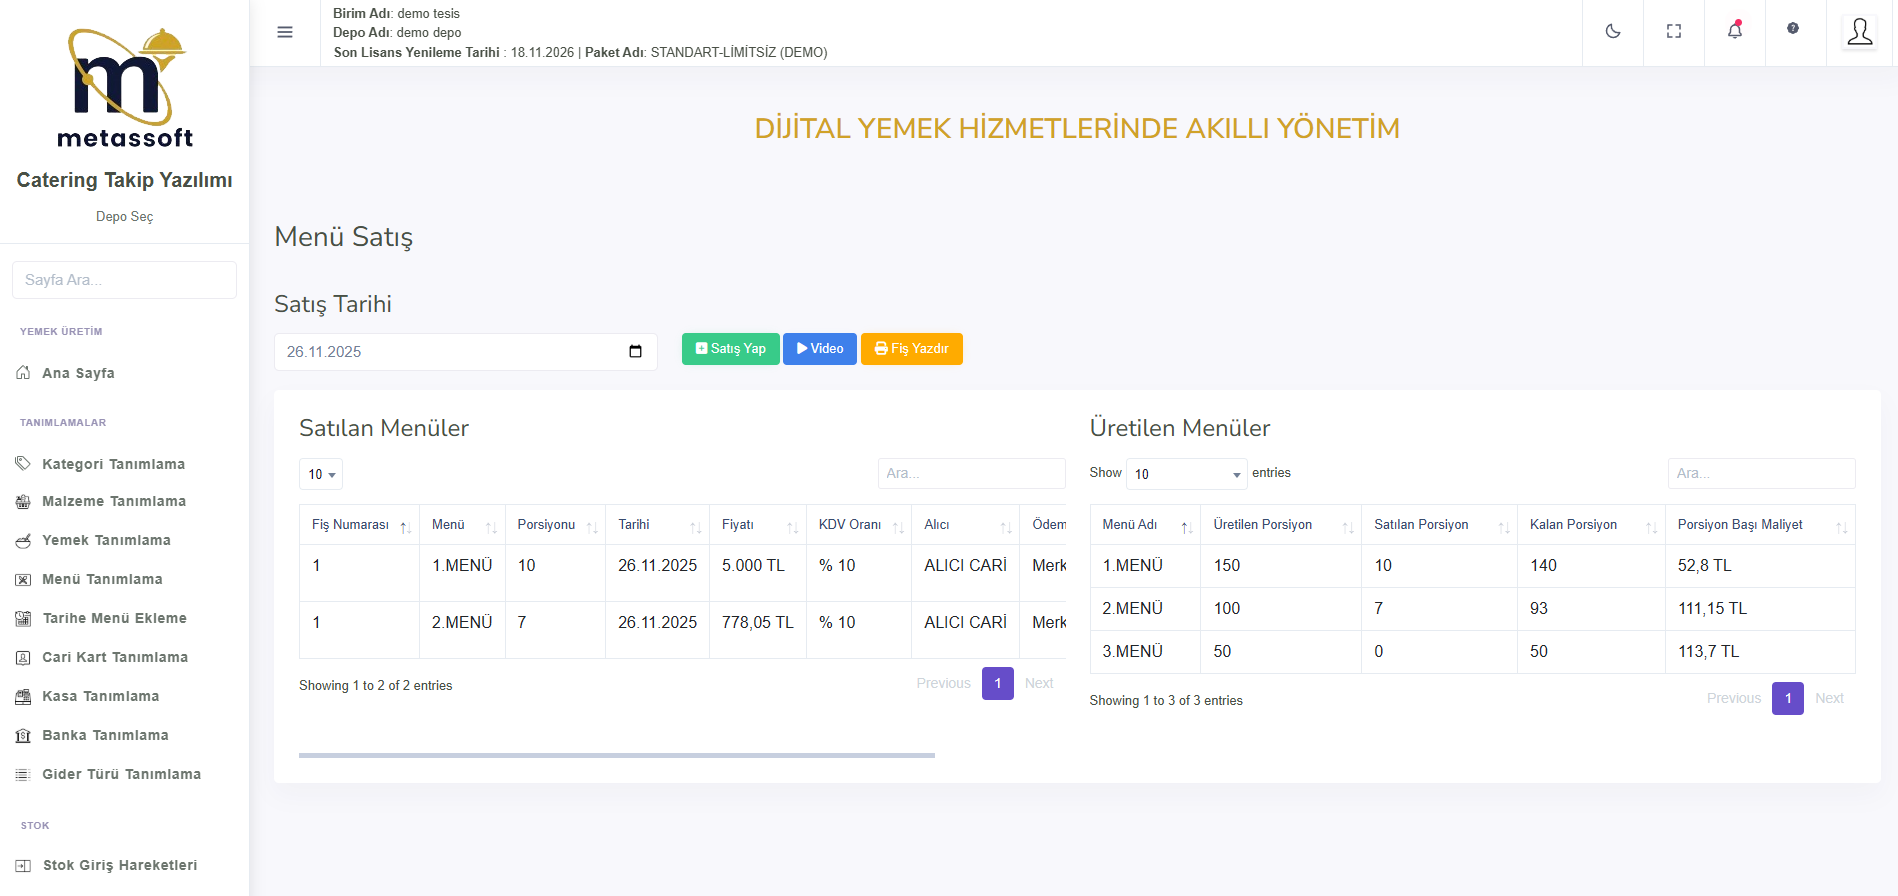Open the user profile icon

coord(1860,32)
